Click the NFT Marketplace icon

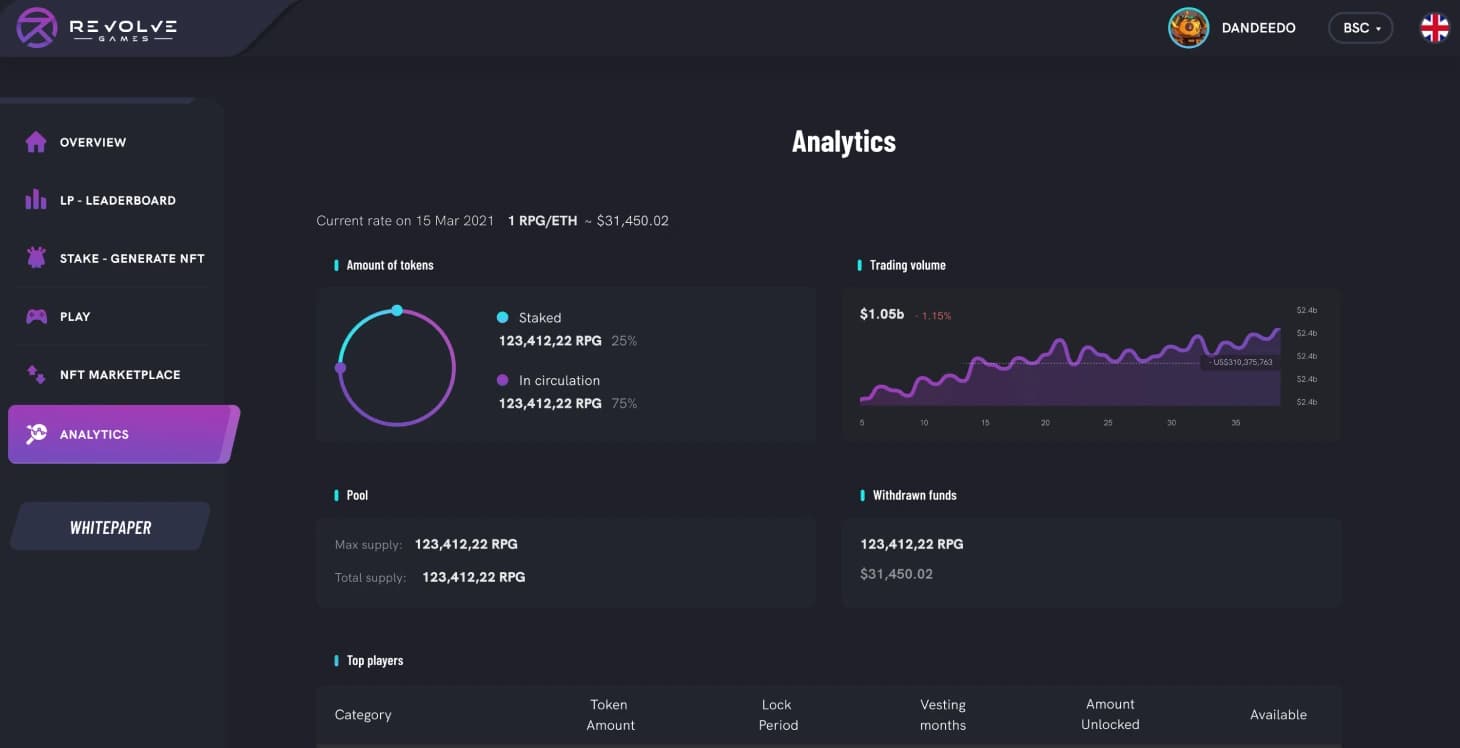(33, 374)
